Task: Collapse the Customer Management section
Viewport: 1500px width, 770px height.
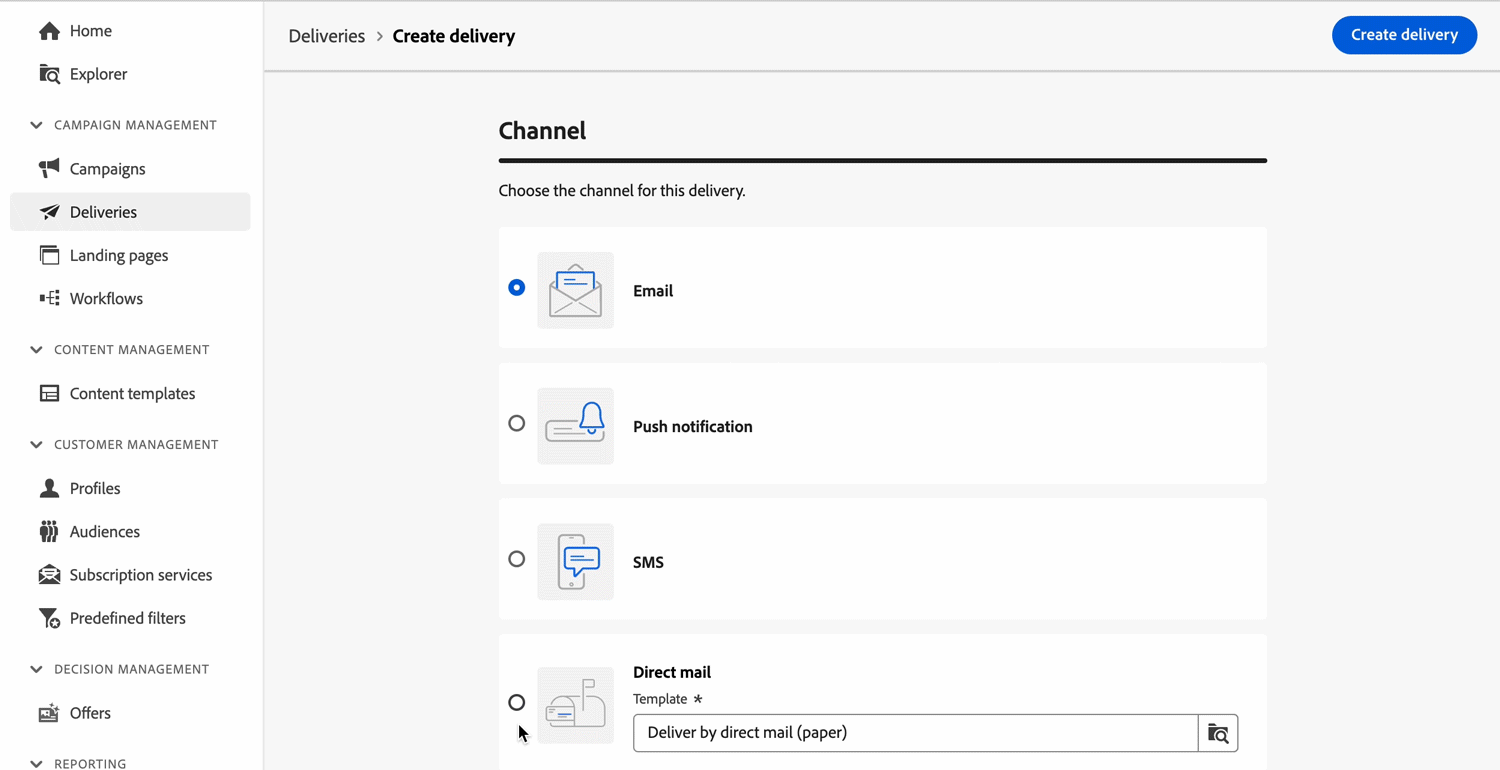Action: click(36, 444)
